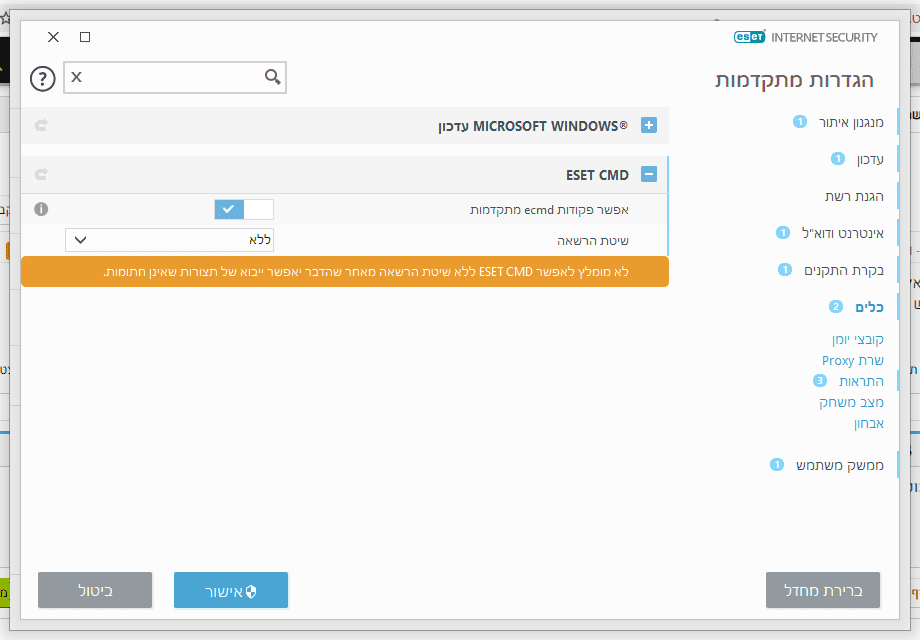Click inside the settings search field
Viewport: 920px width, 640px height.
click(x=174, y=77)
